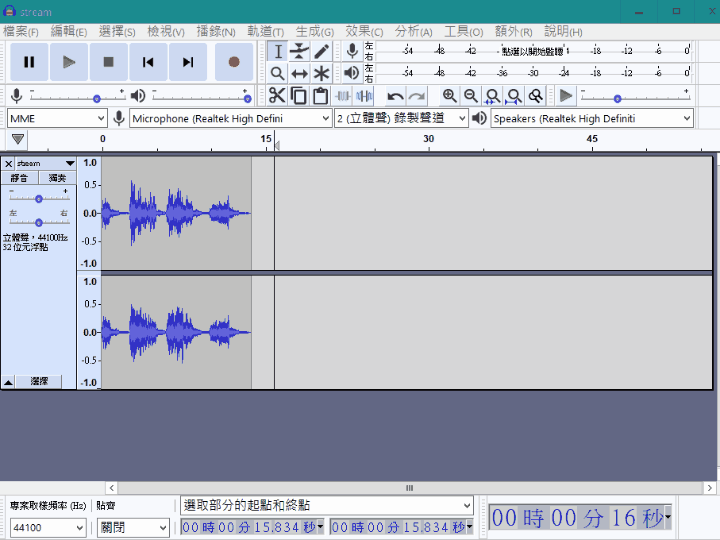The image size is (720, 540).
Task: Click the Cut scissors icon
Action: [x=277, y=96]
